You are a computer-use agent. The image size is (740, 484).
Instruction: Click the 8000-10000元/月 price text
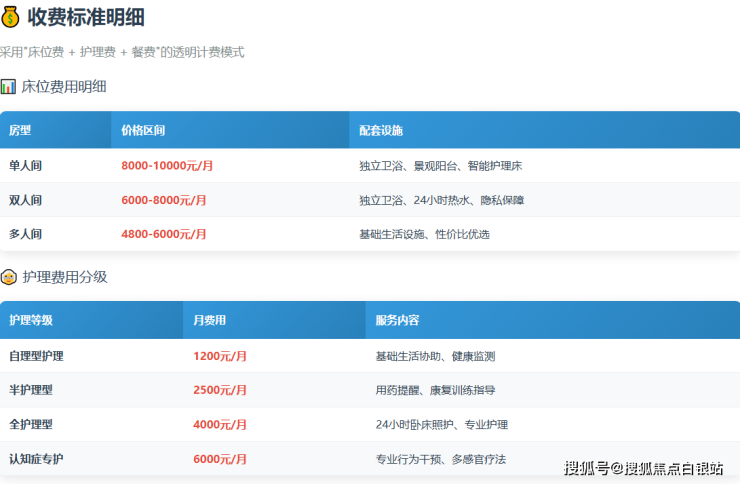click(x=167, y=166)
